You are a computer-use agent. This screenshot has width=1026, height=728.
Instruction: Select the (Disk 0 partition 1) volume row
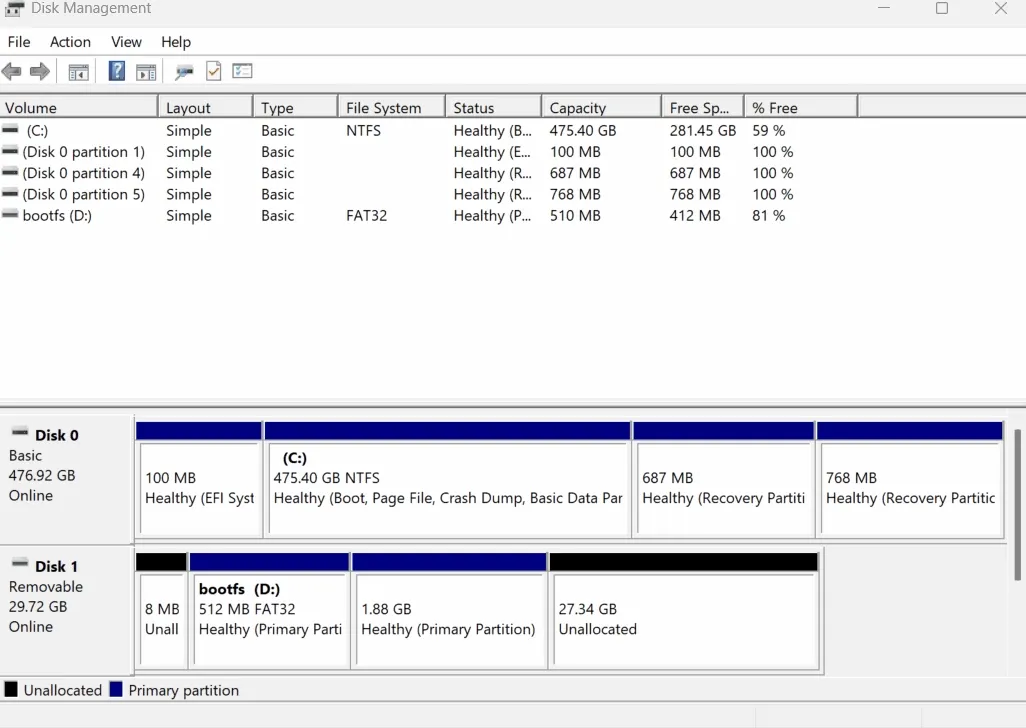(x=429, y=152)
